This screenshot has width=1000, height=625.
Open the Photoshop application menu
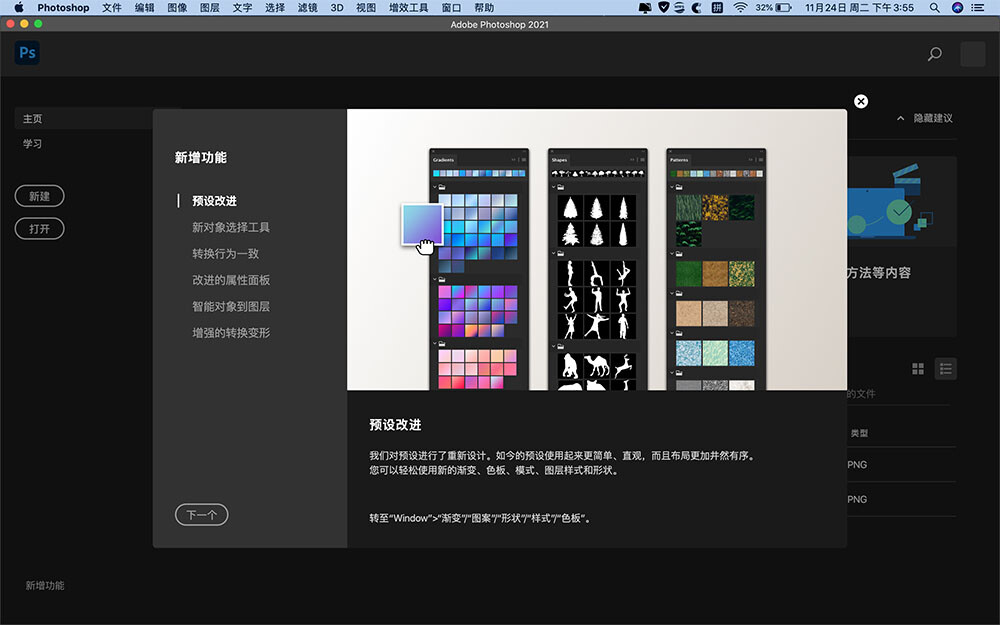tap(63, 8)
